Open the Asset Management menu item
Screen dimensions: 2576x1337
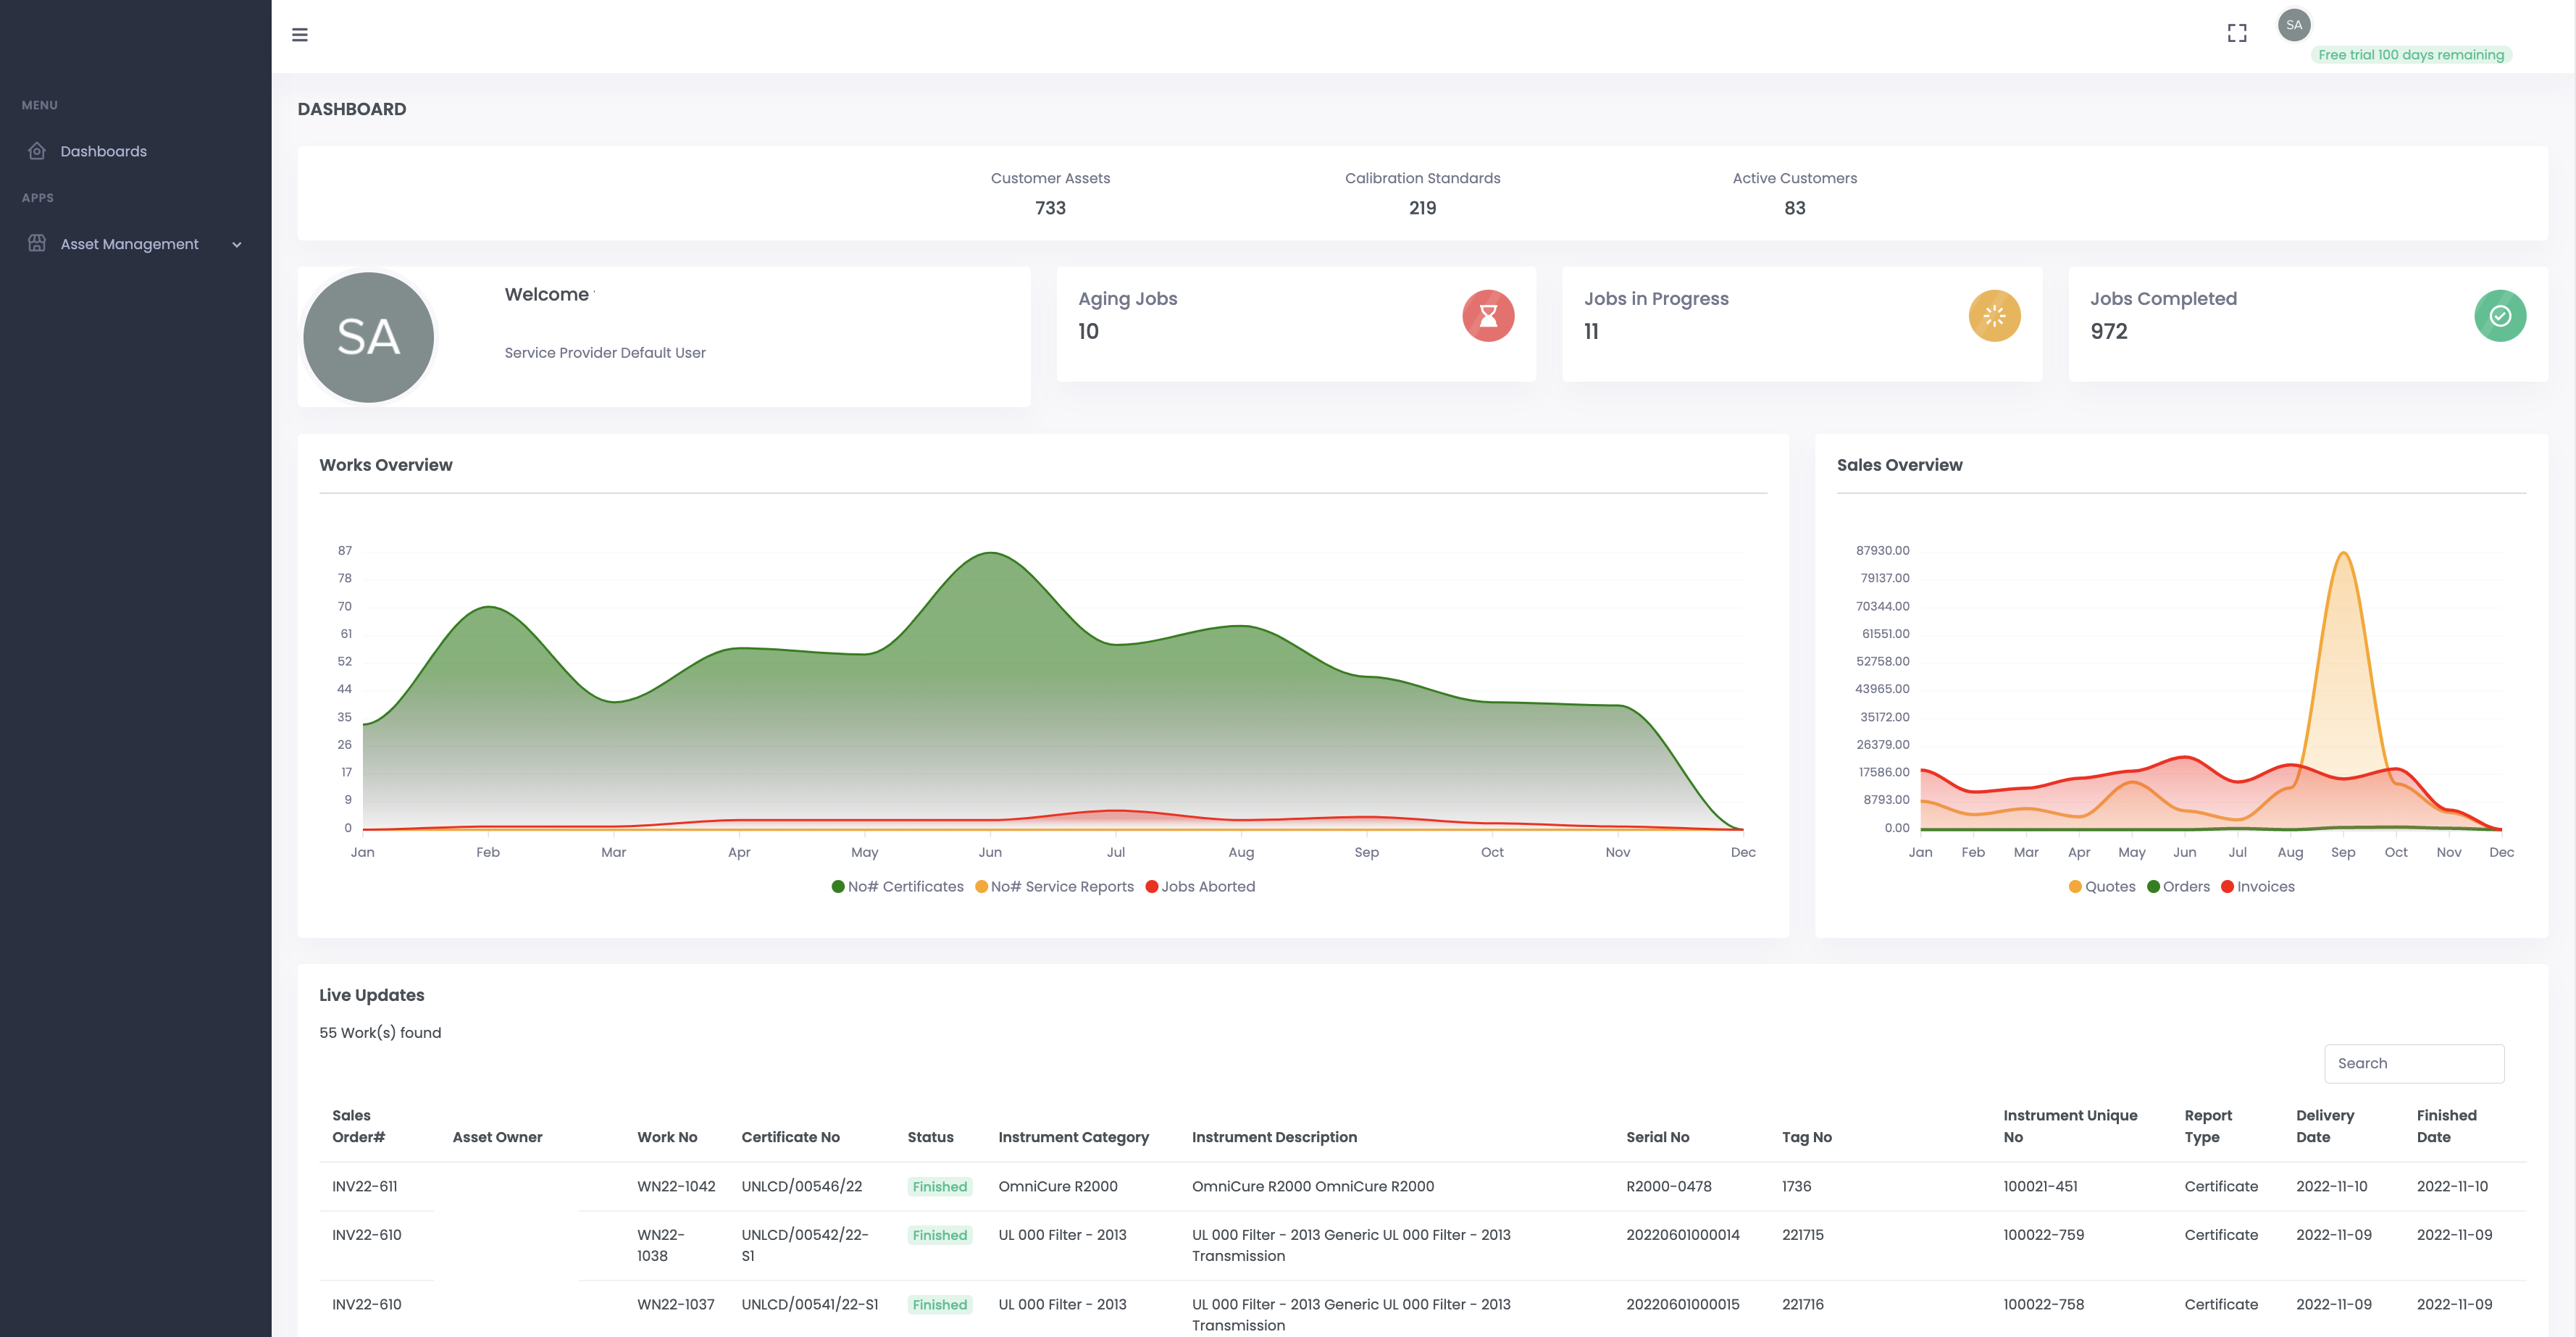(x=129, y=244)
